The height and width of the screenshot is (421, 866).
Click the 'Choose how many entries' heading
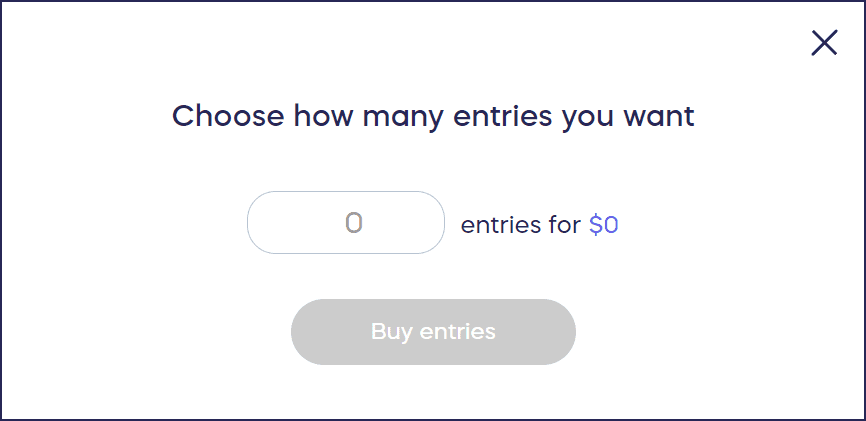433,116
